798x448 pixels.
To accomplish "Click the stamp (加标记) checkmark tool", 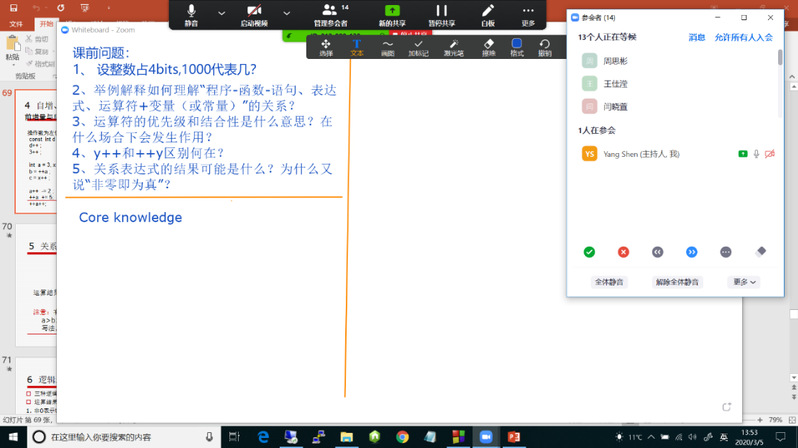I will pos(418,46).
